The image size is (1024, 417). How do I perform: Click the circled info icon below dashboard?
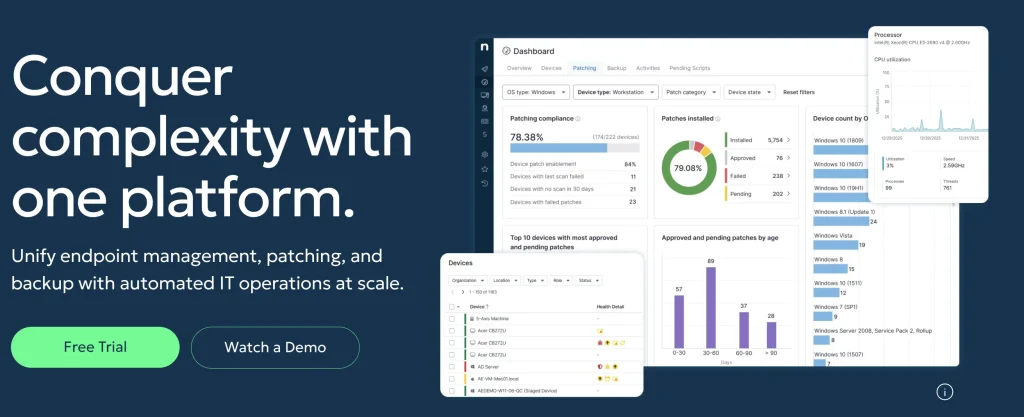(944, 392)
